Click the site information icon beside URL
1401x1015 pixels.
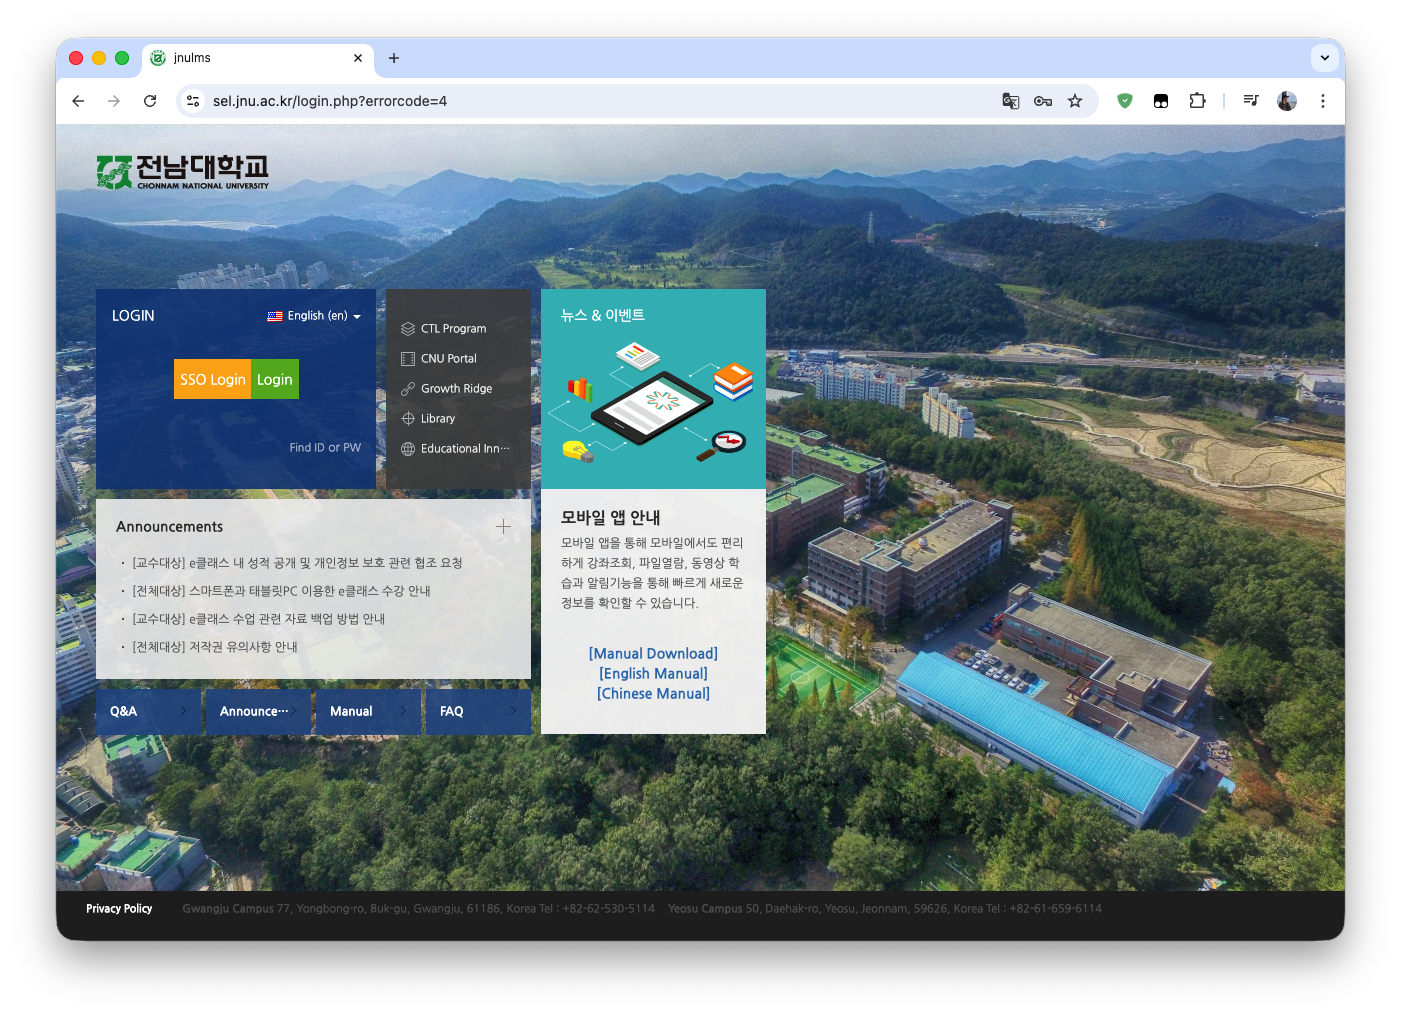(x=194, y=101)
